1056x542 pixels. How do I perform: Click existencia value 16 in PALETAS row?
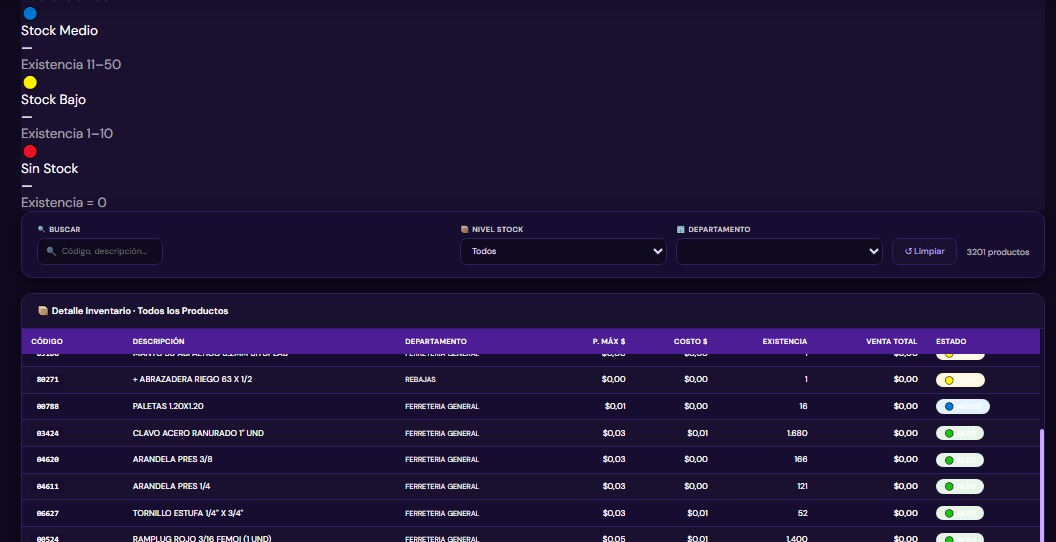pos(803,407)
